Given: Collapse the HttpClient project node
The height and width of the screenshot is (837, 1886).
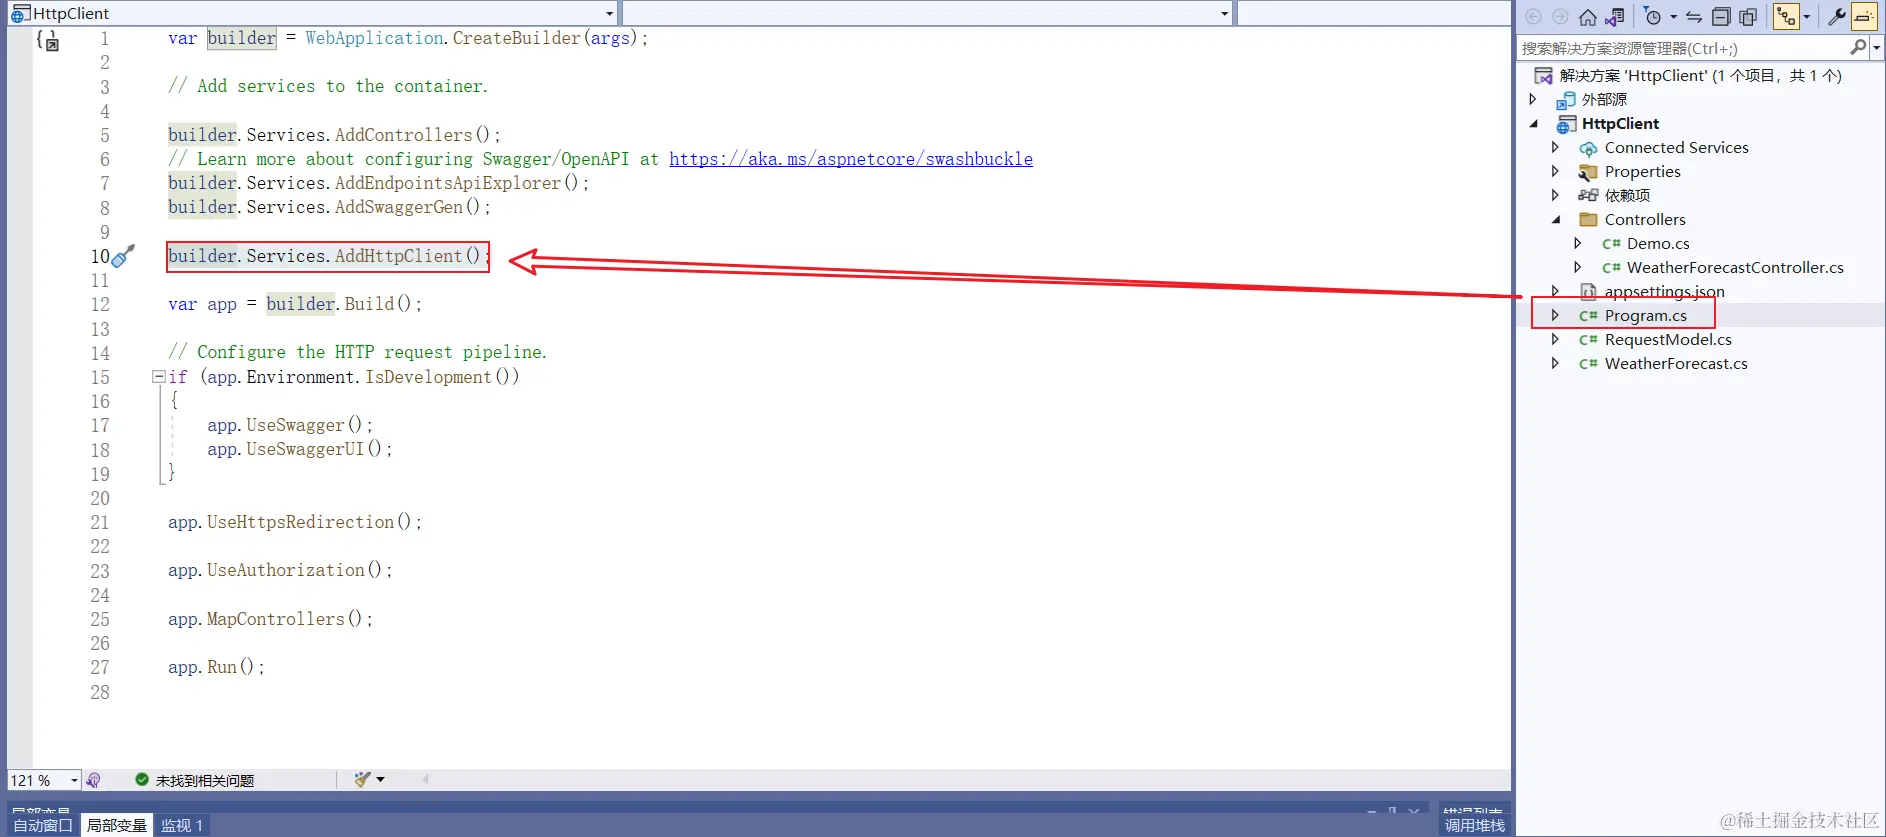Looking at the screenshot, I should pos(1534,124).
